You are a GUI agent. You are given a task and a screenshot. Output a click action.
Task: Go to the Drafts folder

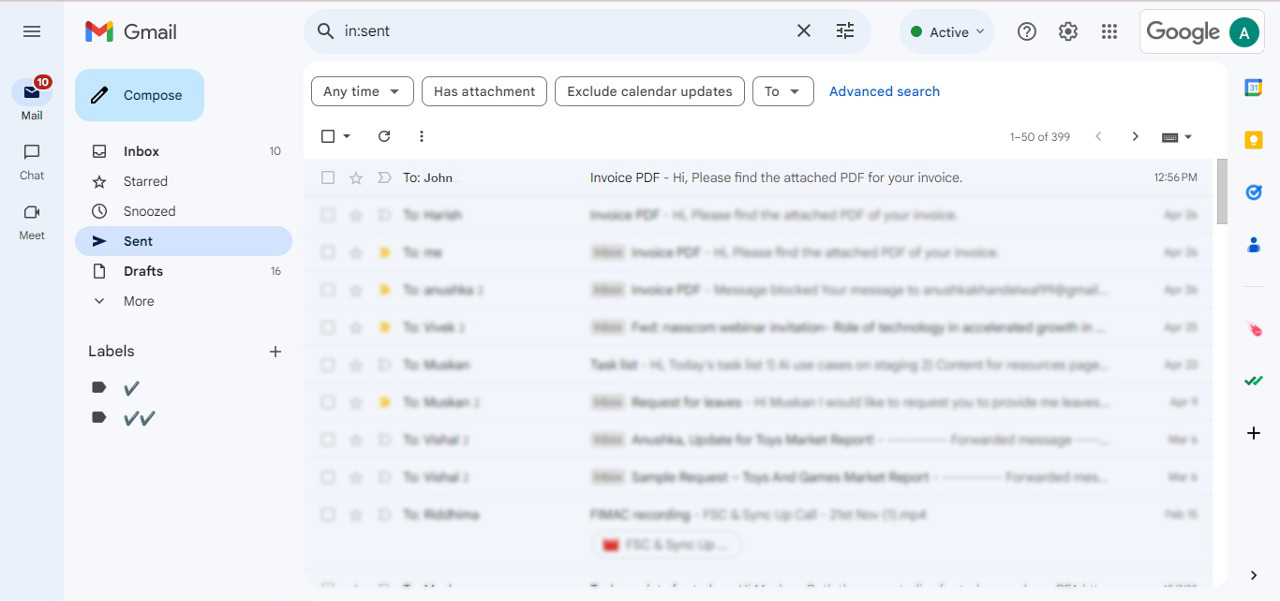(143, 271)
